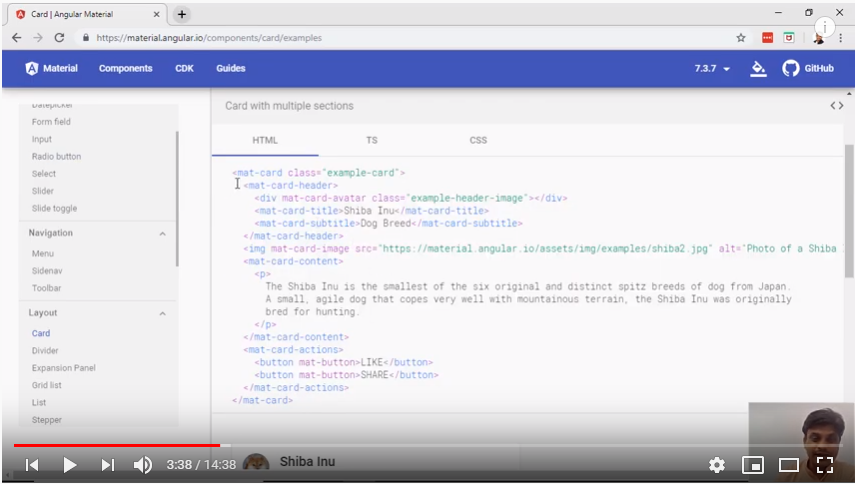Viewport: 855px width, 484px height.
Task: Open video settings gear
Action: tap(716, 464)
